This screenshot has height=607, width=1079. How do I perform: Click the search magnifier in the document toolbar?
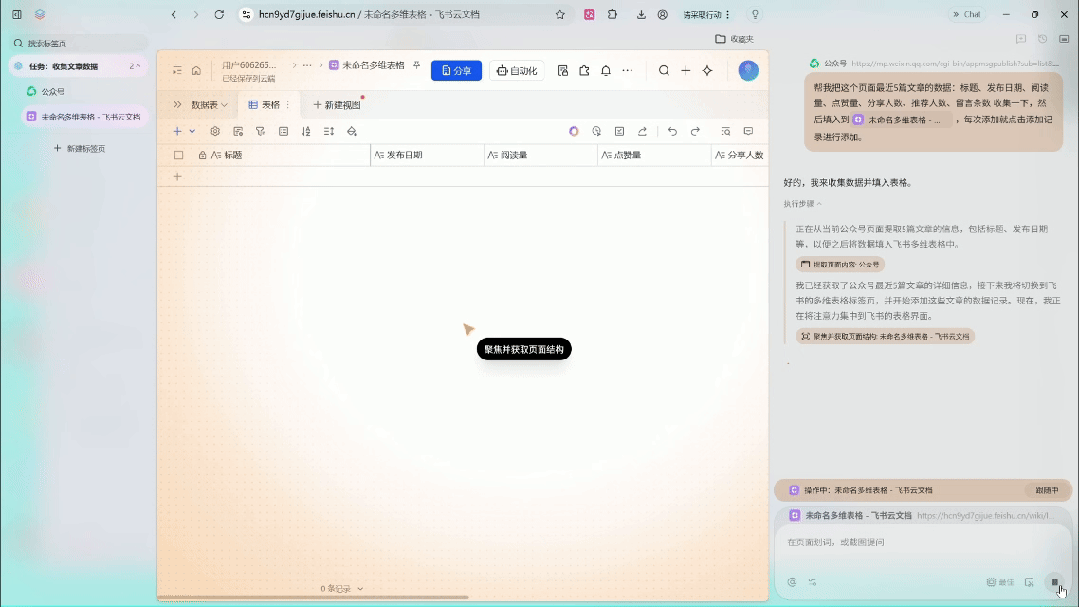tap(664, 70)
